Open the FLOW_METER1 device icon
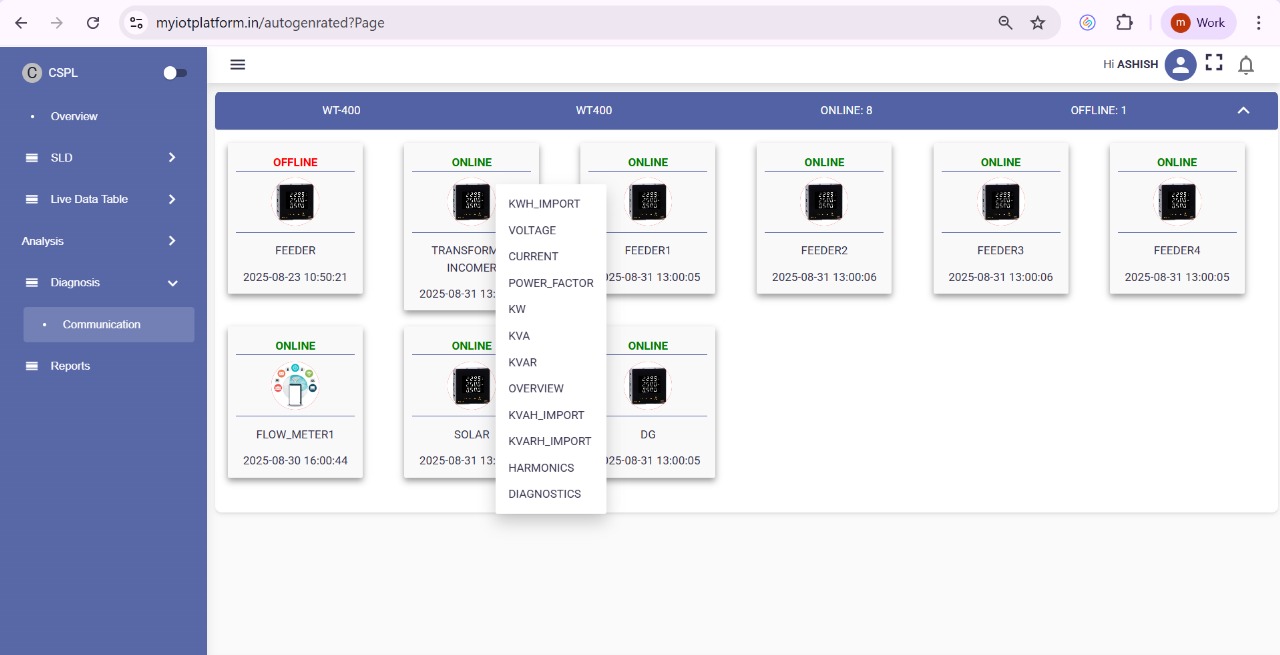Viewport: 1280px width, 655px height. 295,386
